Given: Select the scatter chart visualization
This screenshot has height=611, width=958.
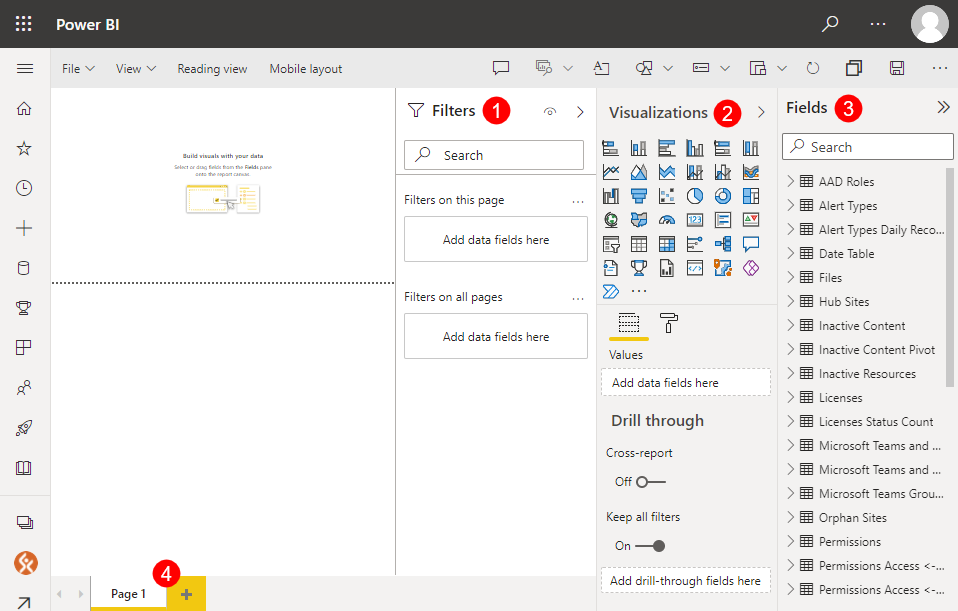Looking at the screenshot, I should coord(667,196).
